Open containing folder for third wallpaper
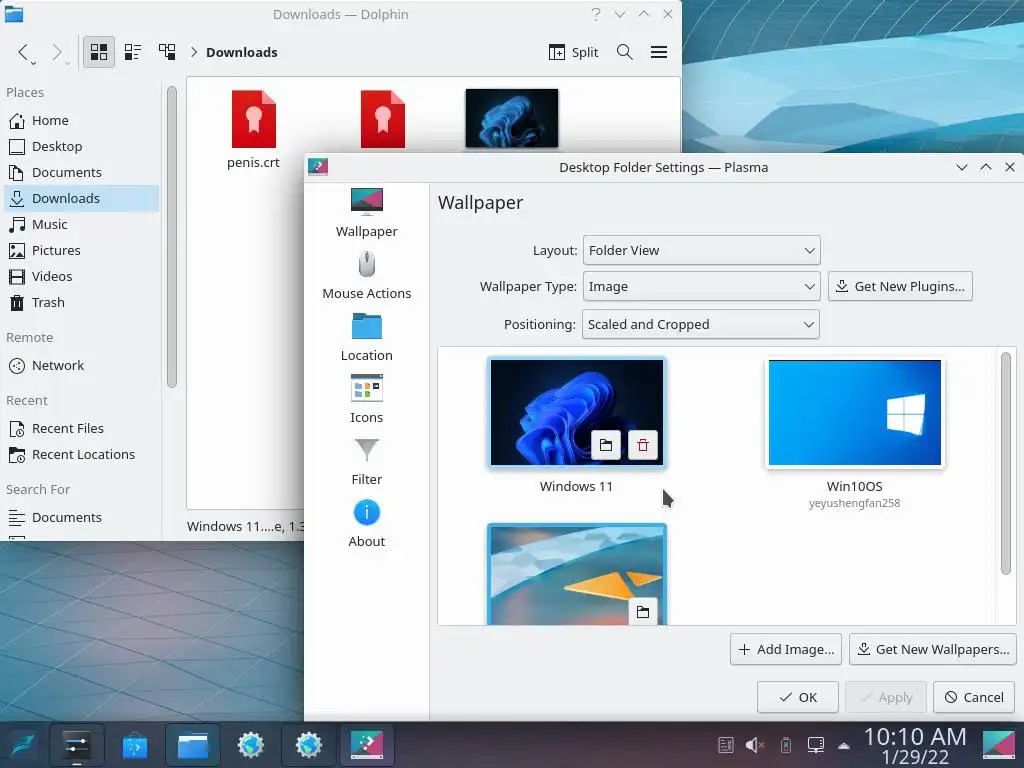1024x768 pixels. click(x=643, y=612)
